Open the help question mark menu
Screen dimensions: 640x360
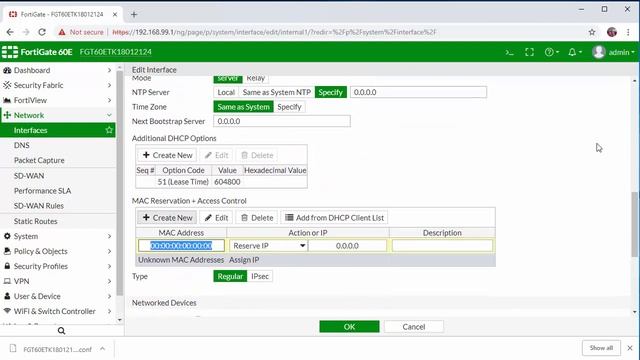551,52
